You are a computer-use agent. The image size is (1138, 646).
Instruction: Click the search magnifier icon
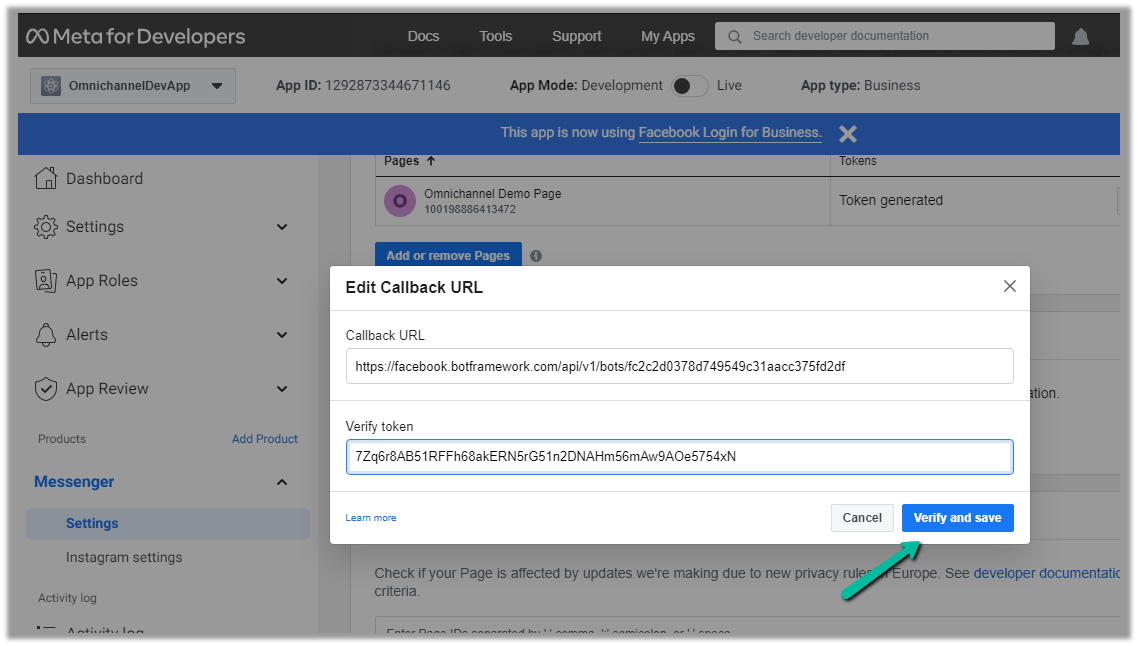pyautogui.click(x=735, y=37)
